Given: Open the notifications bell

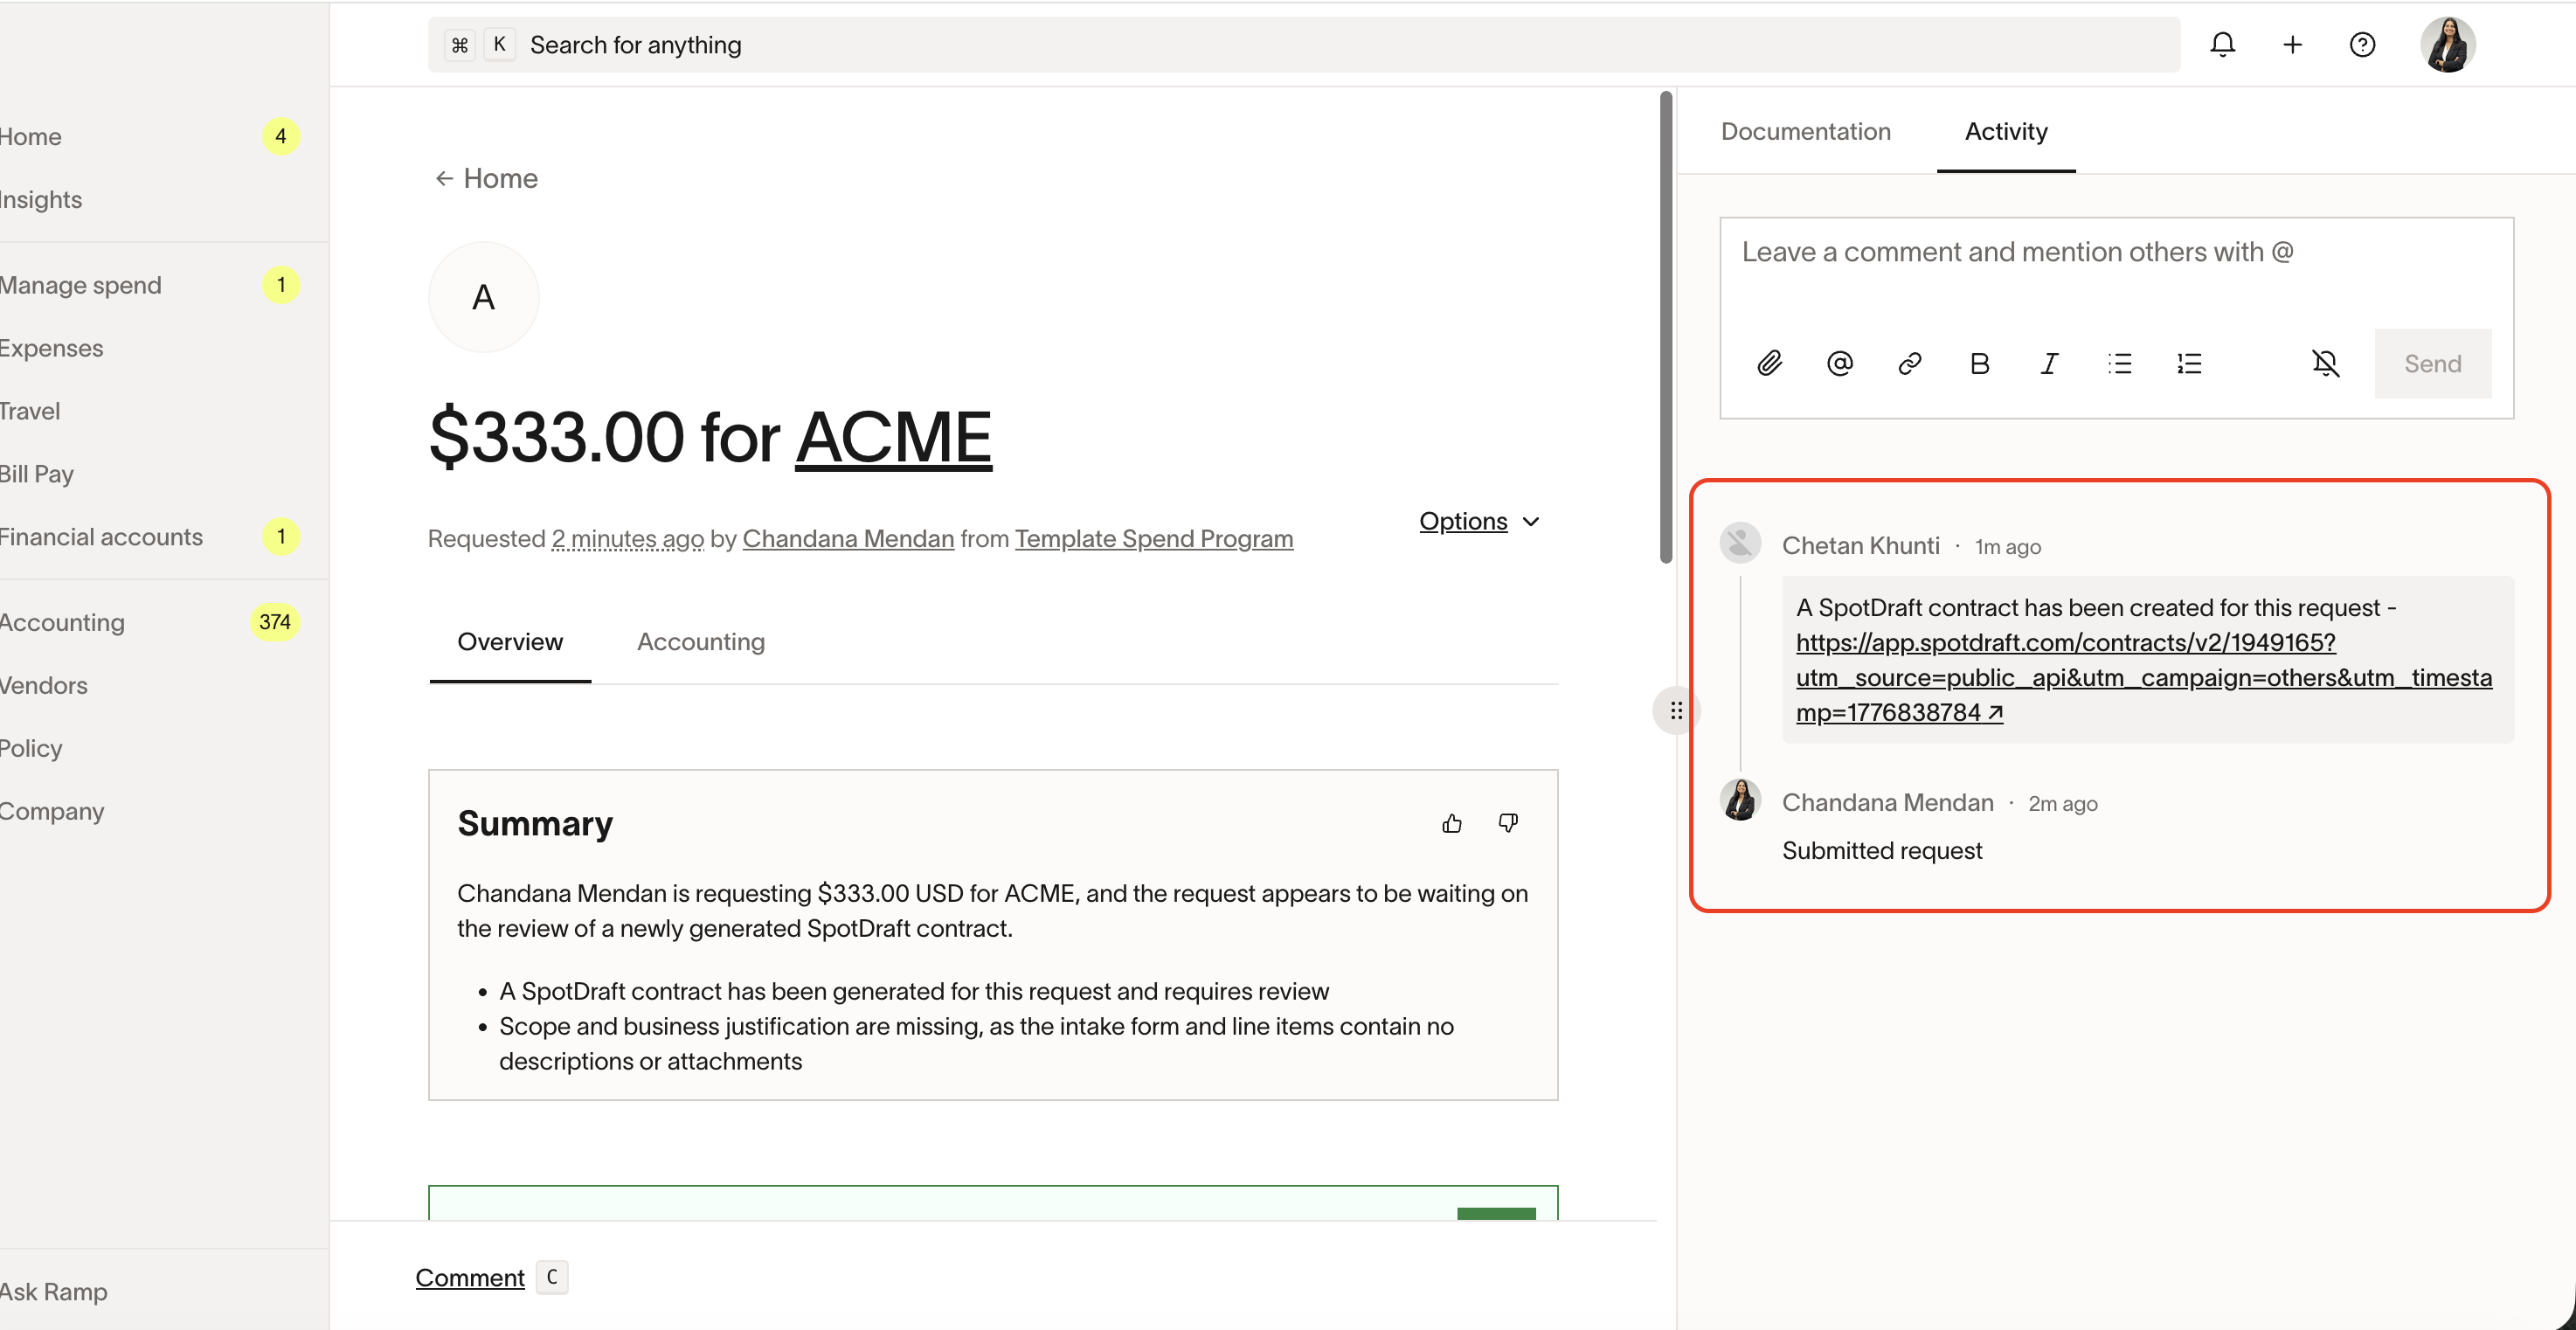Looking at the screenshot, I should (x=2222, y=44).
